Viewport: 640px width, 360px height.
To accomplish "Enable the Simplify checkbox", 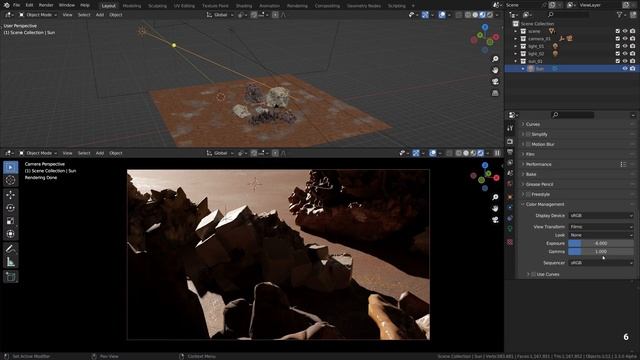I will point(528,134).
